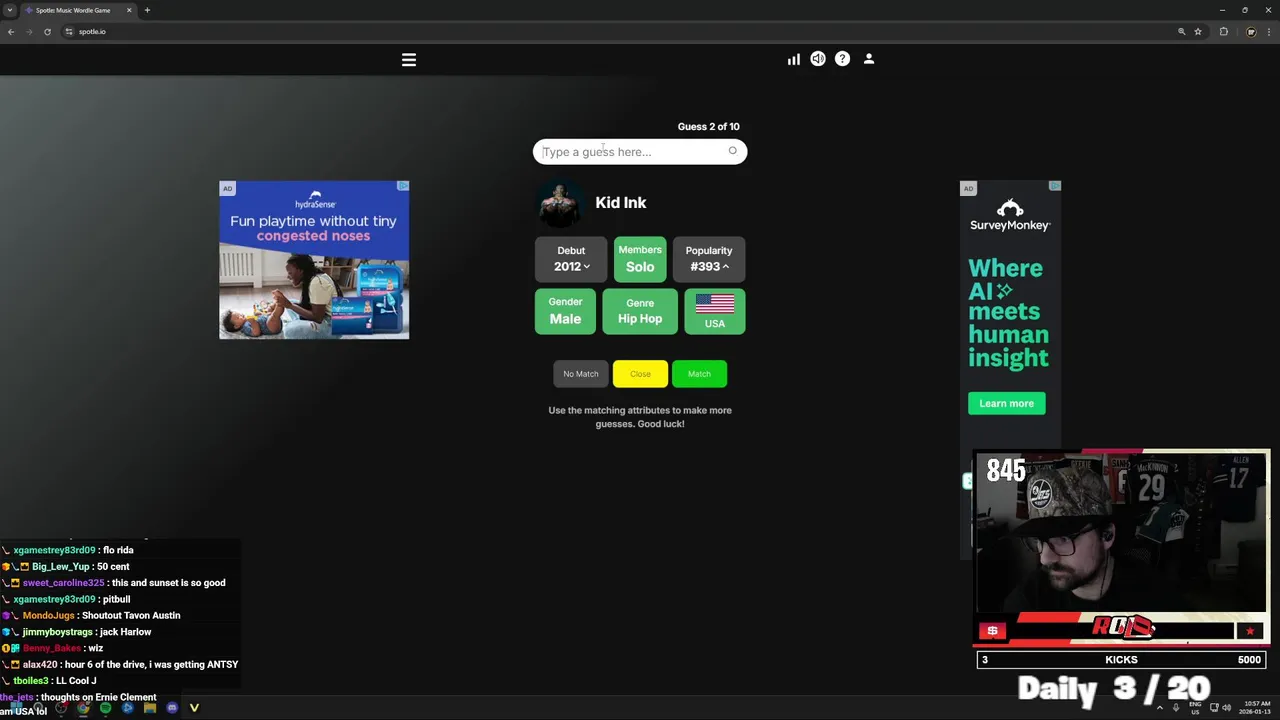1280x720 pixels.
Task: Mute the game sound speaker icon
Action: tap(818, 59)
